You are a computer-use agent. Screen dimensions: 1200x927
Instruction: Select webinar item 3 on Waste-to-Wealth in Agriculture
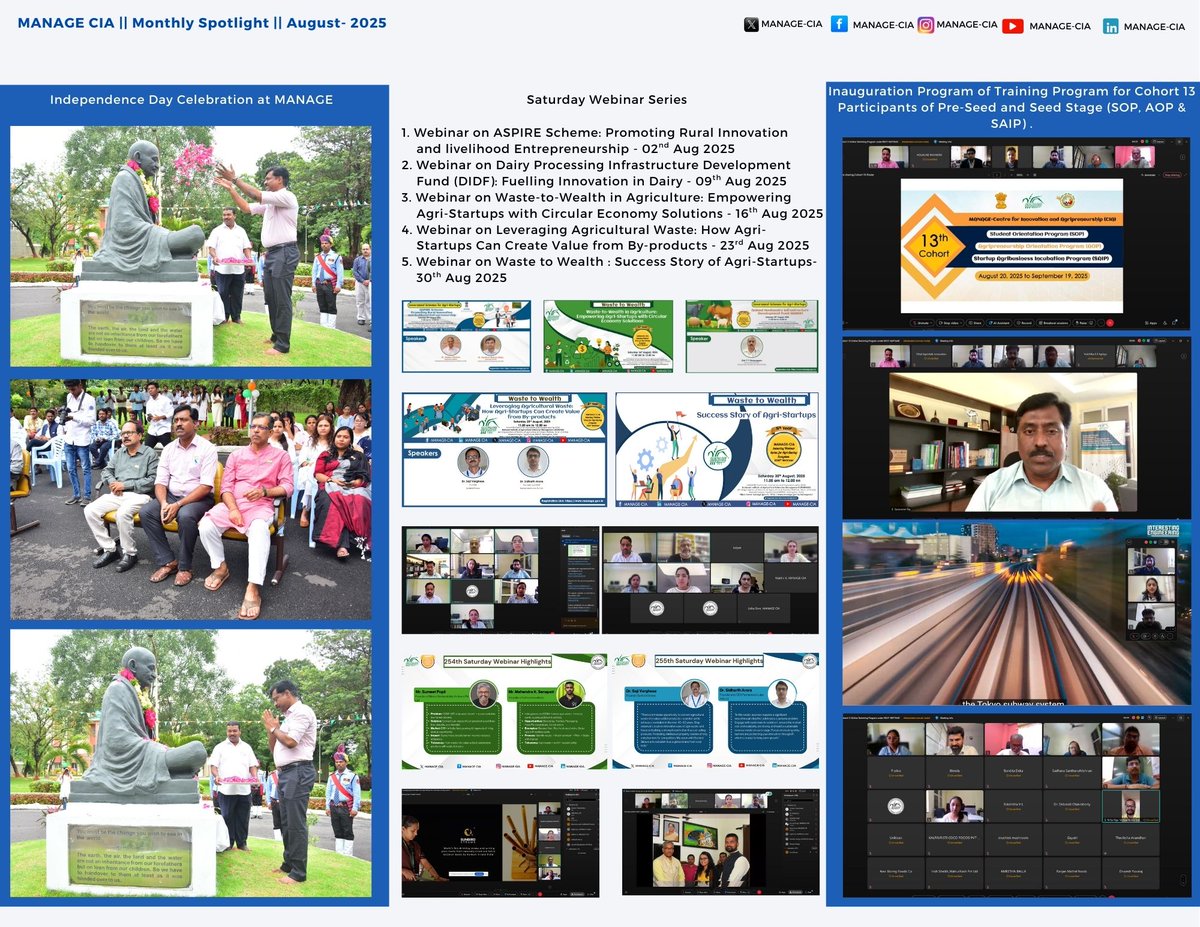[612, 205]
